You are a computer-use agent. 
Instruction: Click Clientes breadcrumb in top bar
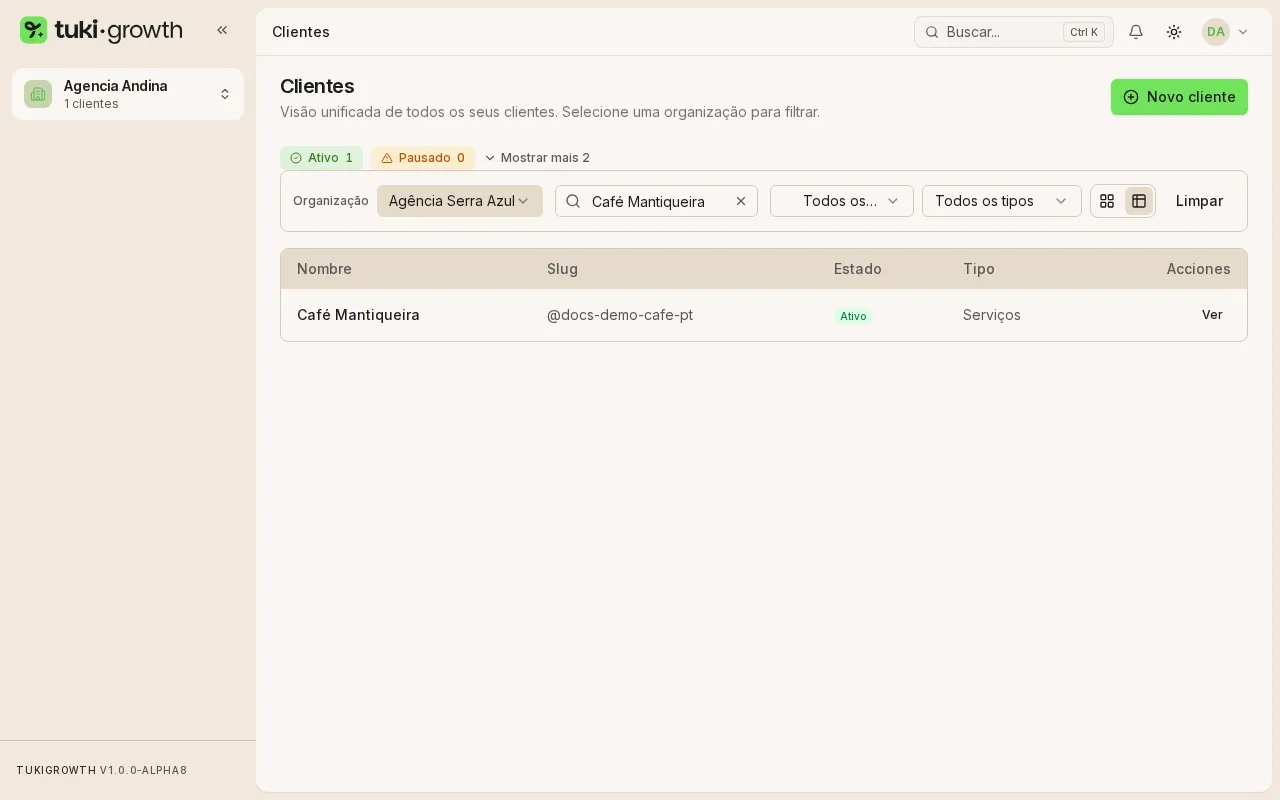(301, 32)
